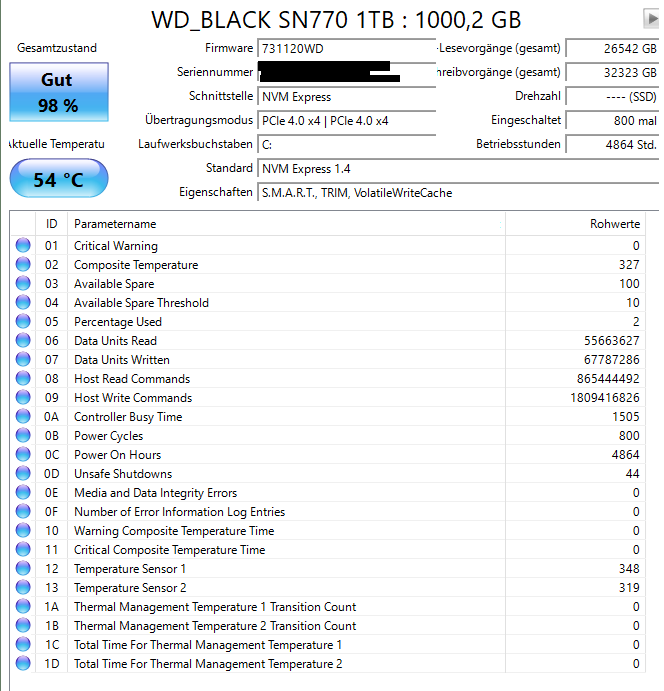This screenshot has height=691, width=664.
Task: Click status icon of Power Cycles row
Action: [x=23, y=435]
